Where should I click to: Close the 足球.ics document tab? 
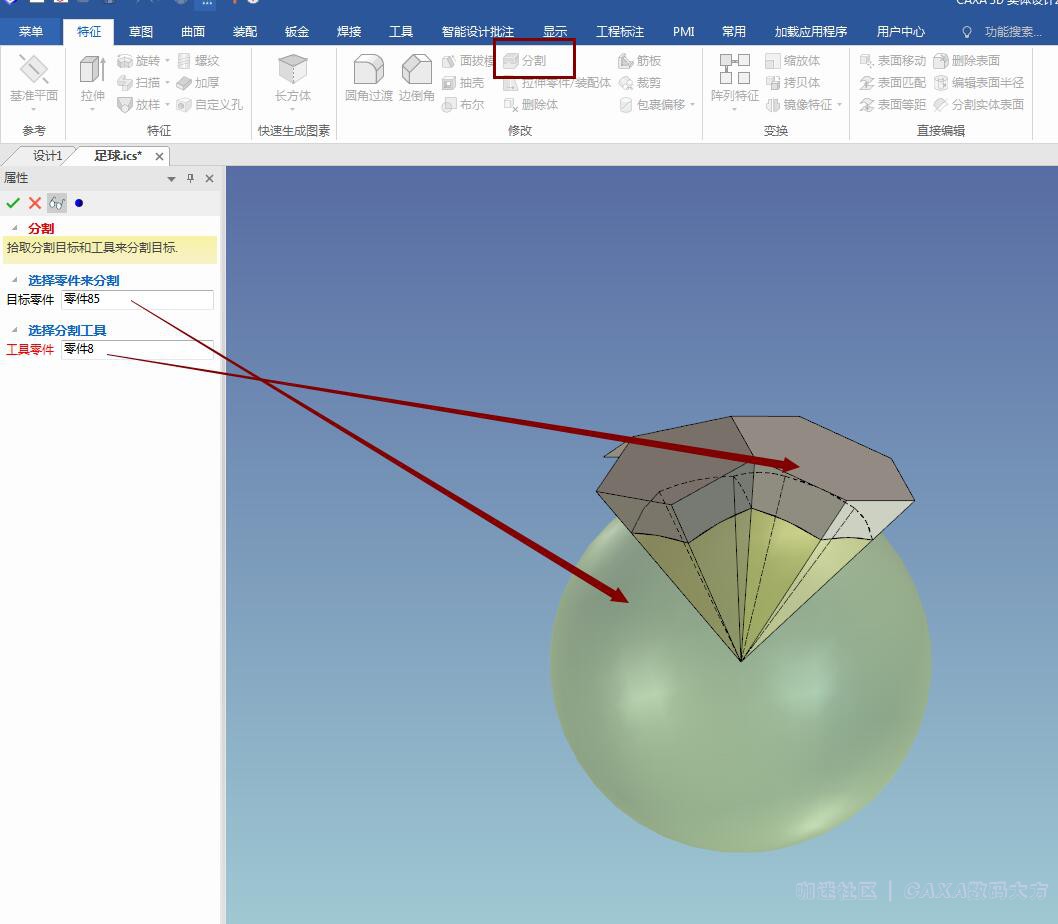[x=159, y=157]
